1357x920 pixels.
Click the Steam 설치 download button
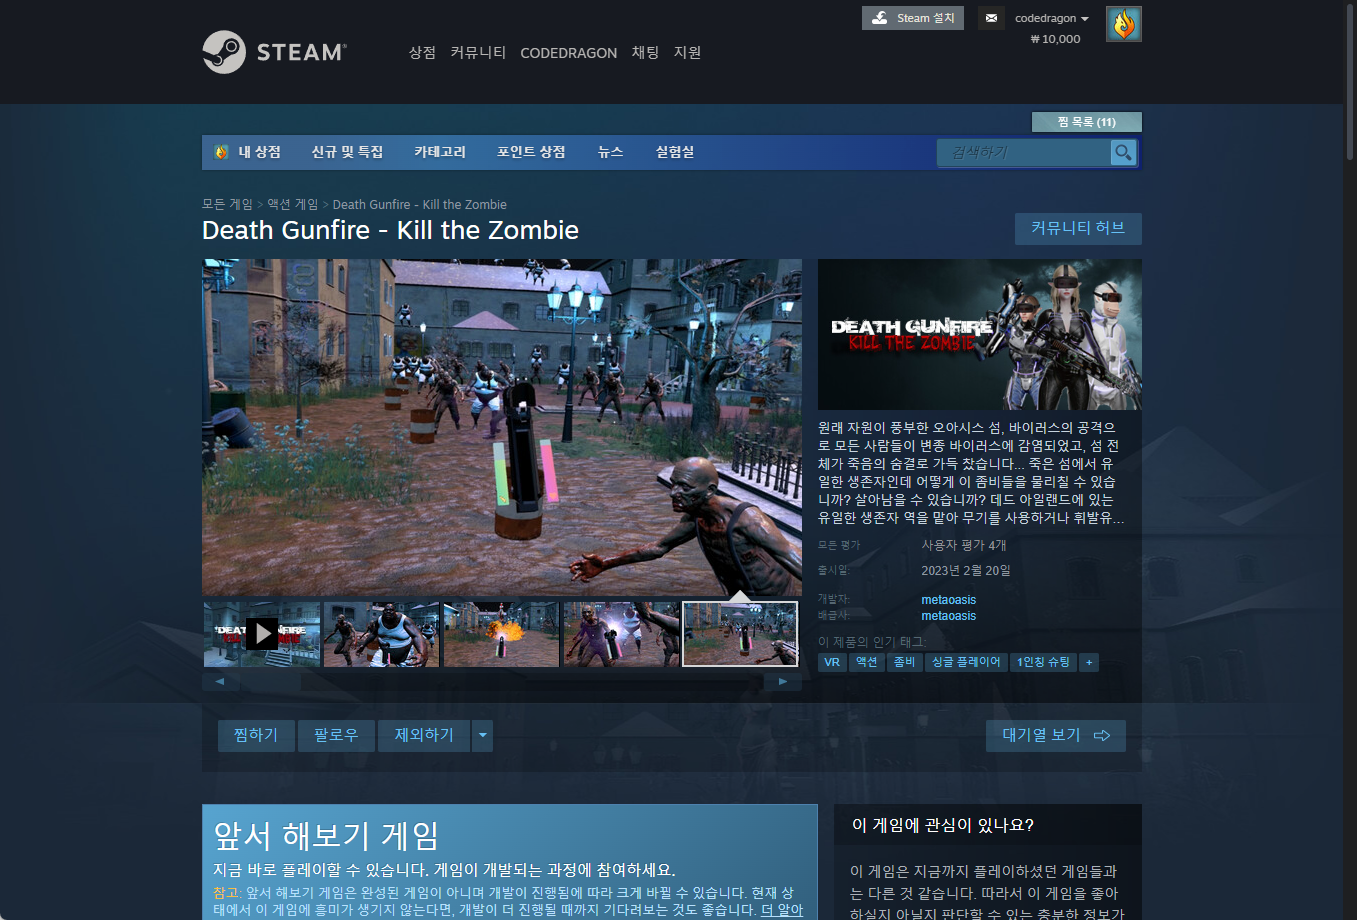(913, 18)
